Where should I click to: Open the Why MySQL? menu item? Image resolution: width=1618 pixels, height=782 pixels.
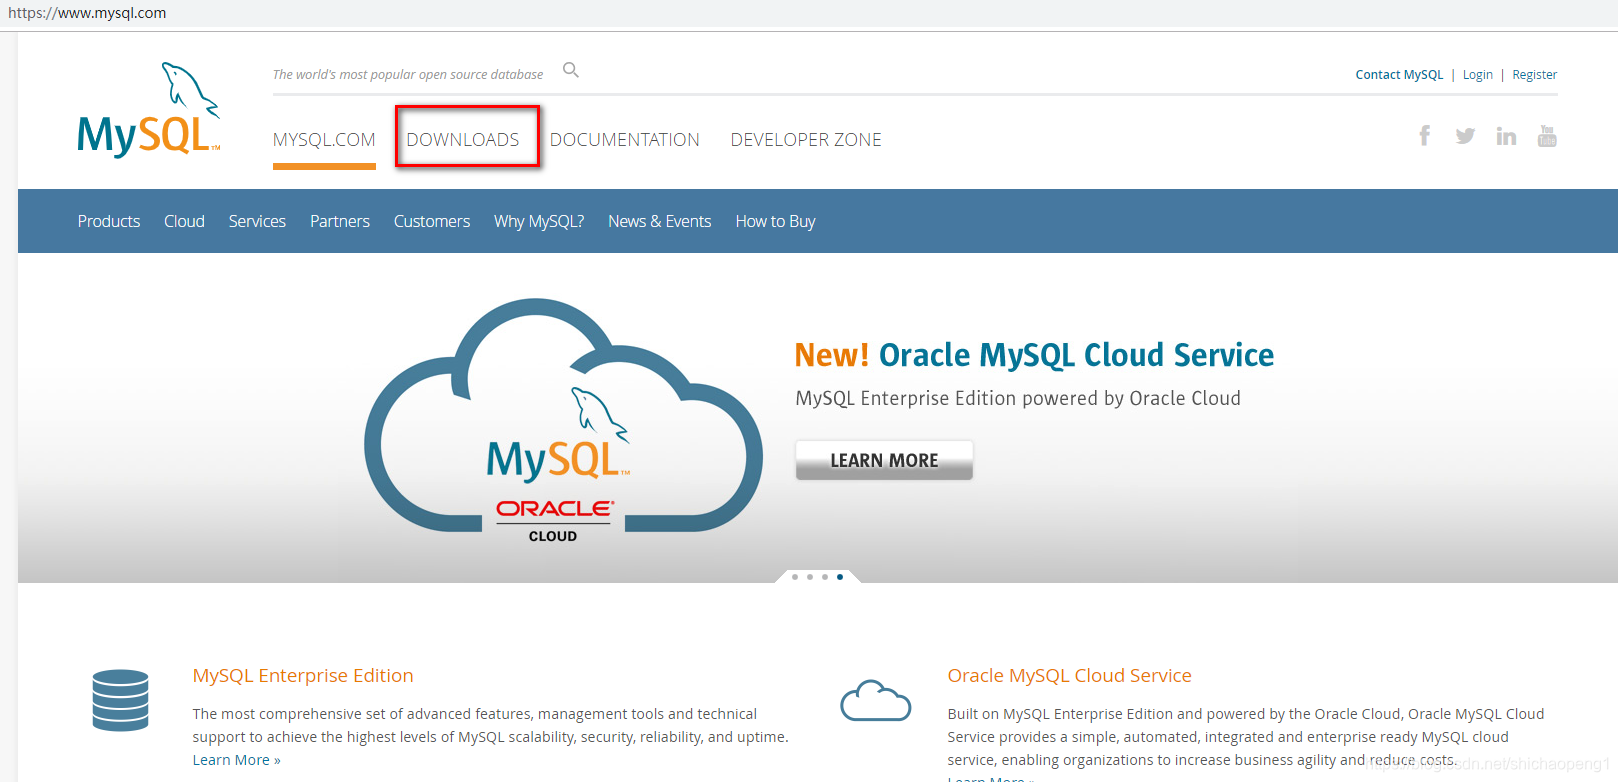pyautogui.click(x=539, y=221)
